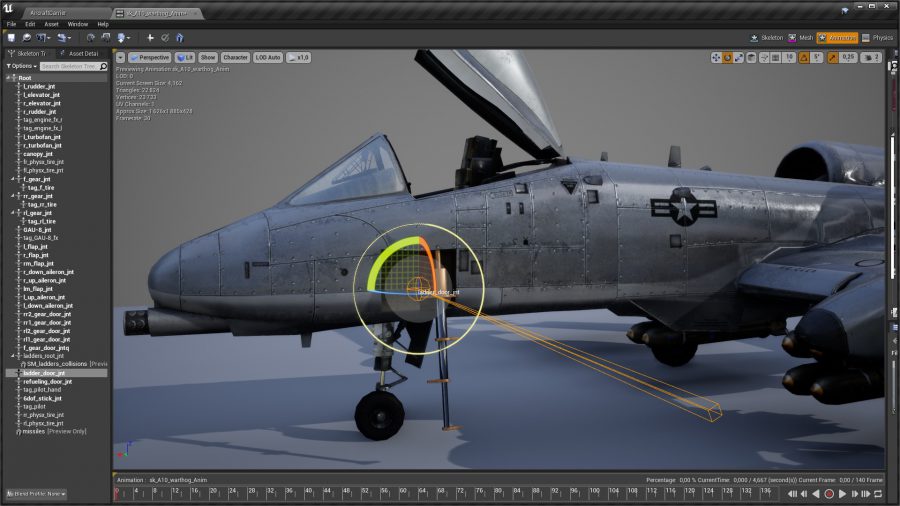Image resolution: width=900 pixels, height=506 pixels.
Task: Click the coordinate space cube icon
Action: pos(751,57)
